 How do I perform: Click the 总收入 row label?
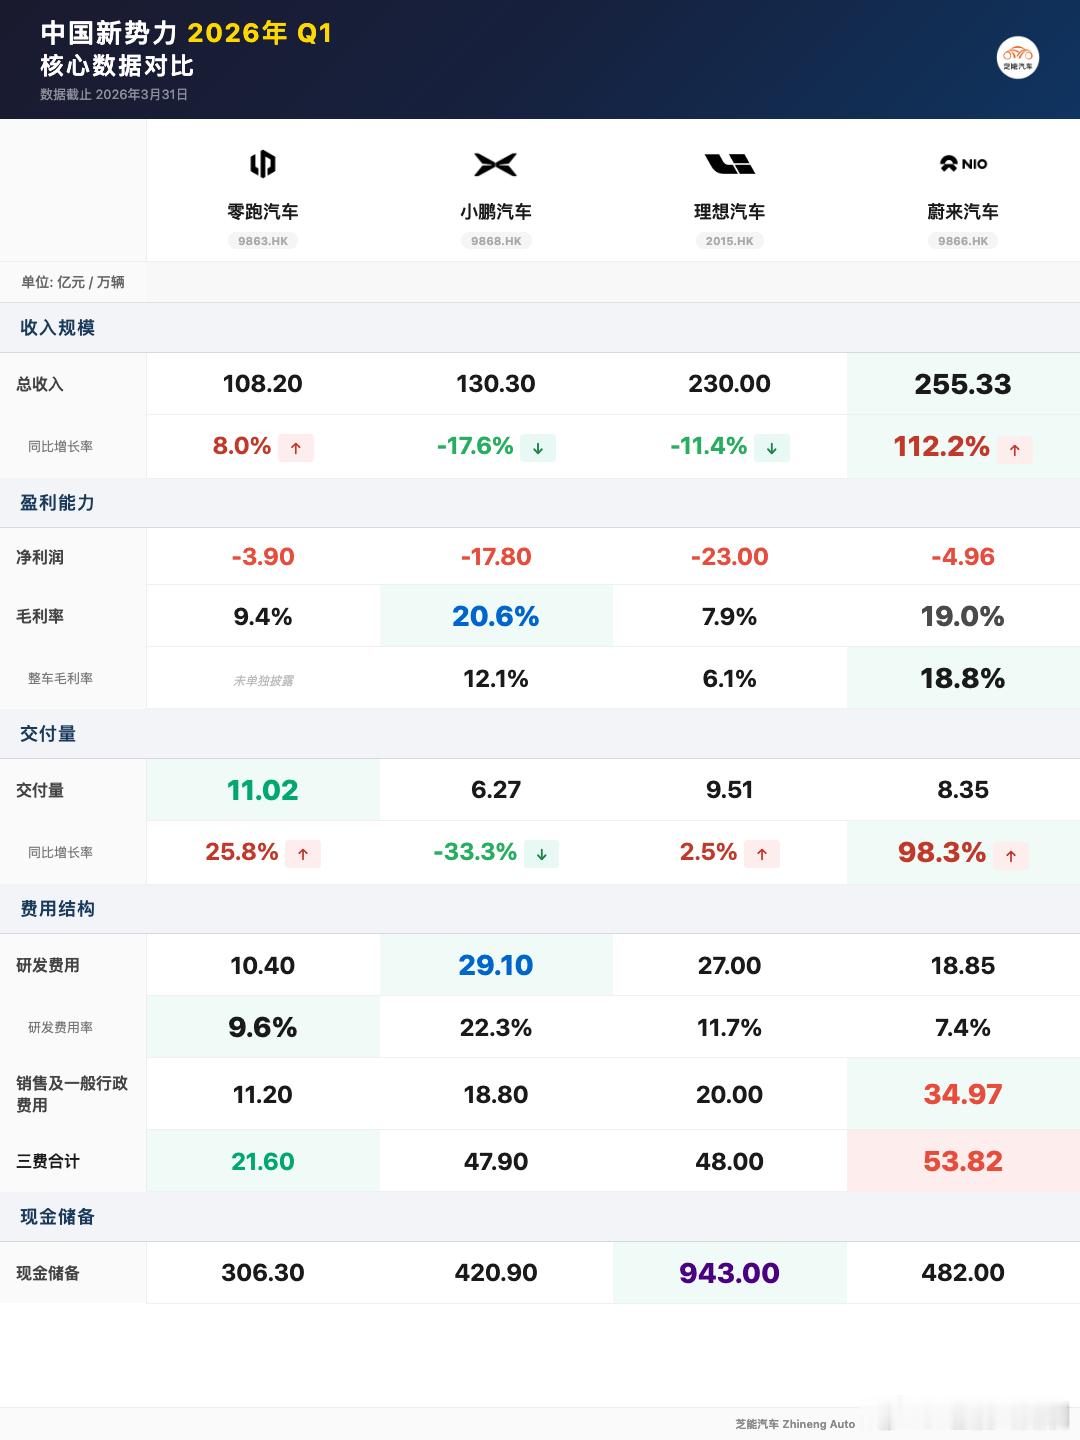(40, 384)
